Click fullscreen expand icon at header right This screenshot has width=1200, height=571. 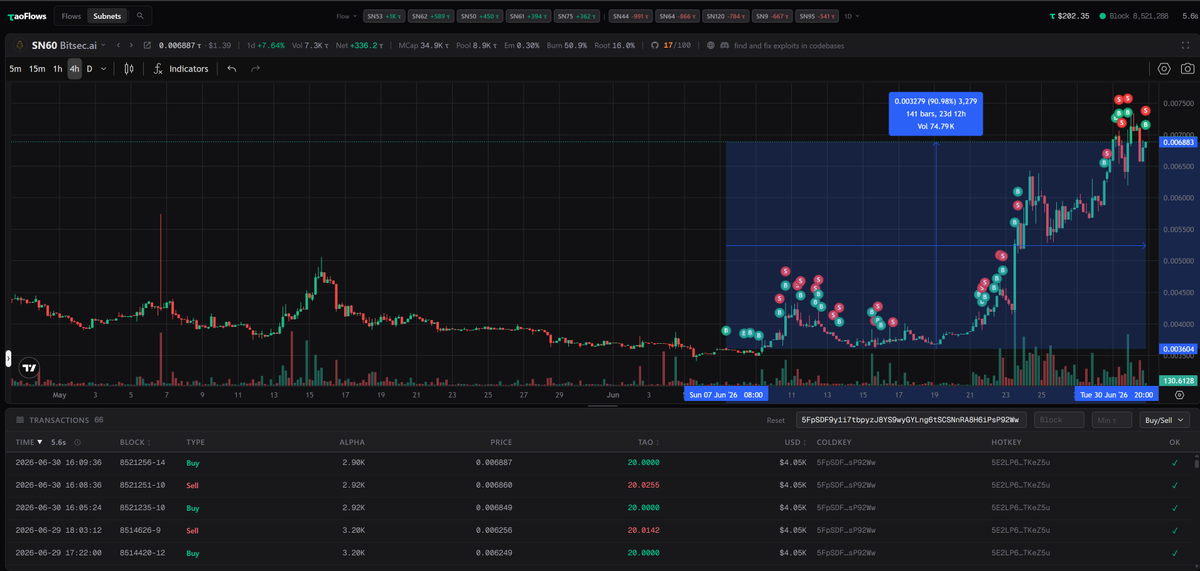click(x=1185, y=45)
